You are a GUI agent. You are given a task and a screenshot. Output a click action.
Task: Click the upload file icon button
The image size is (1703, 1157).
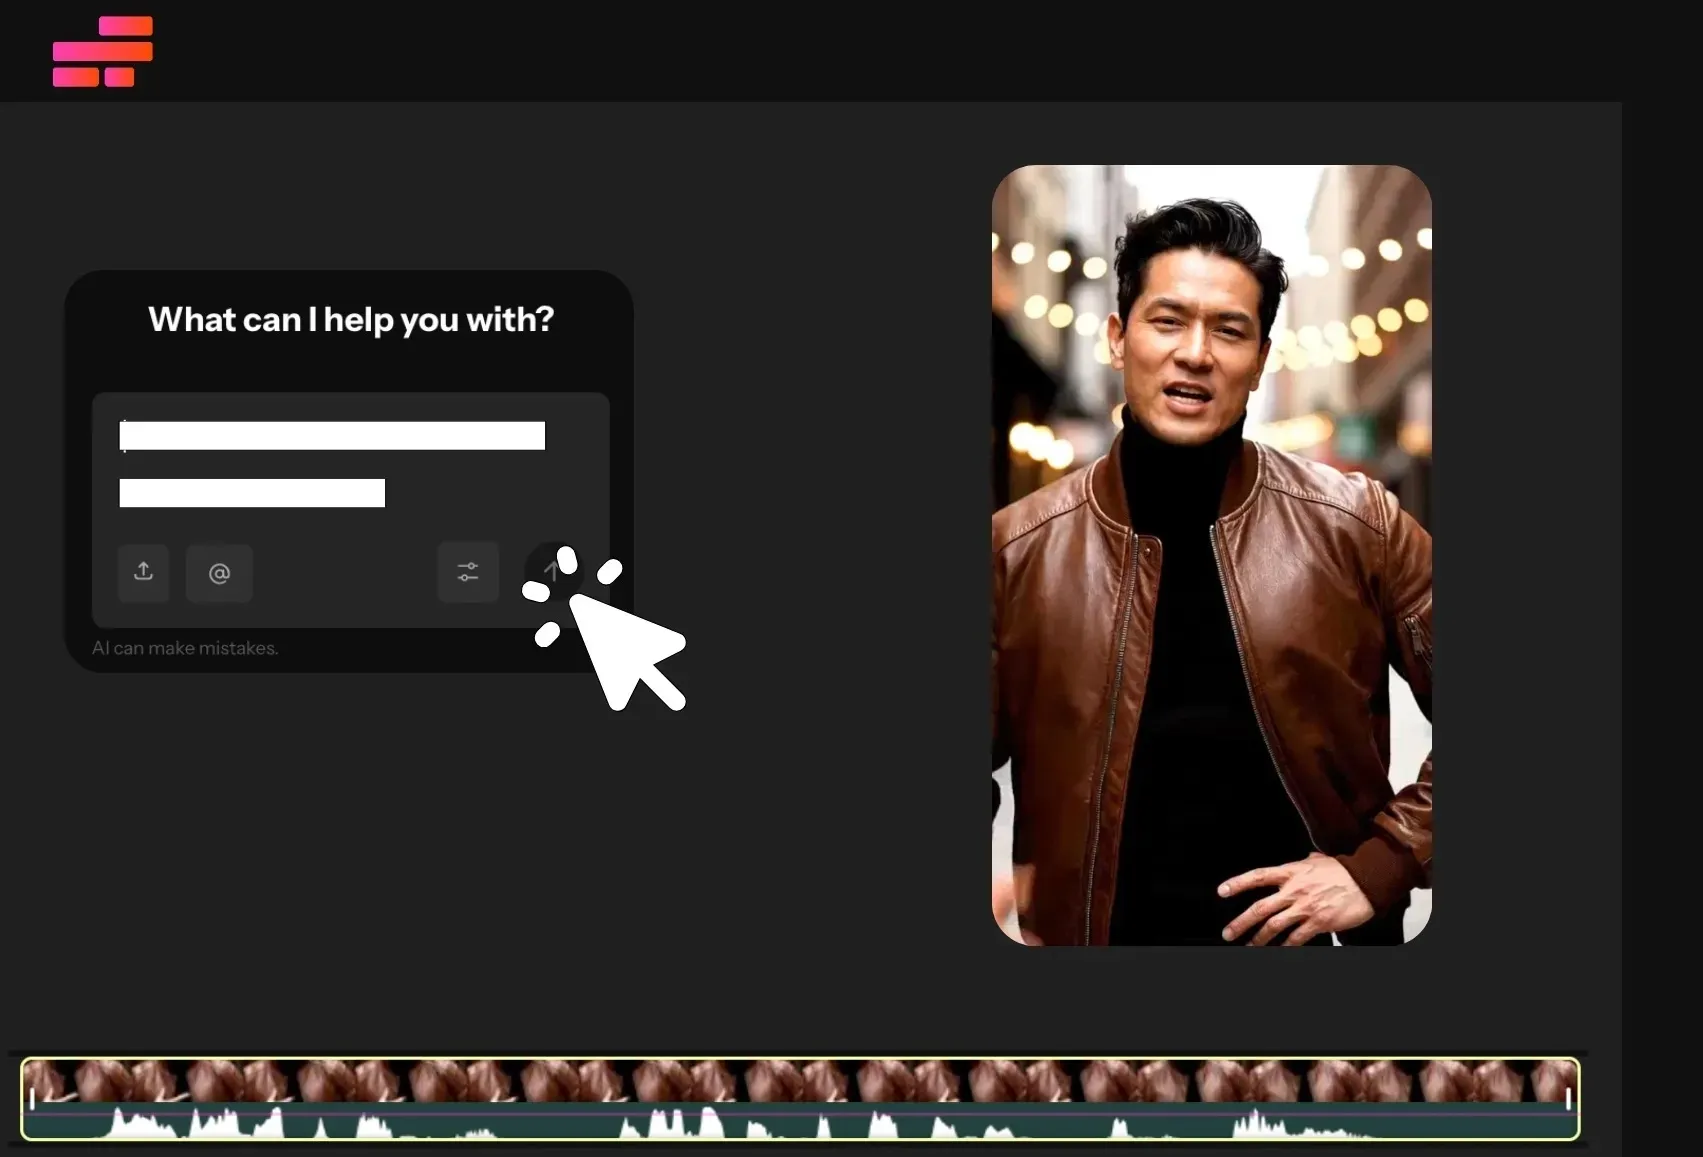tap(143, 572)
